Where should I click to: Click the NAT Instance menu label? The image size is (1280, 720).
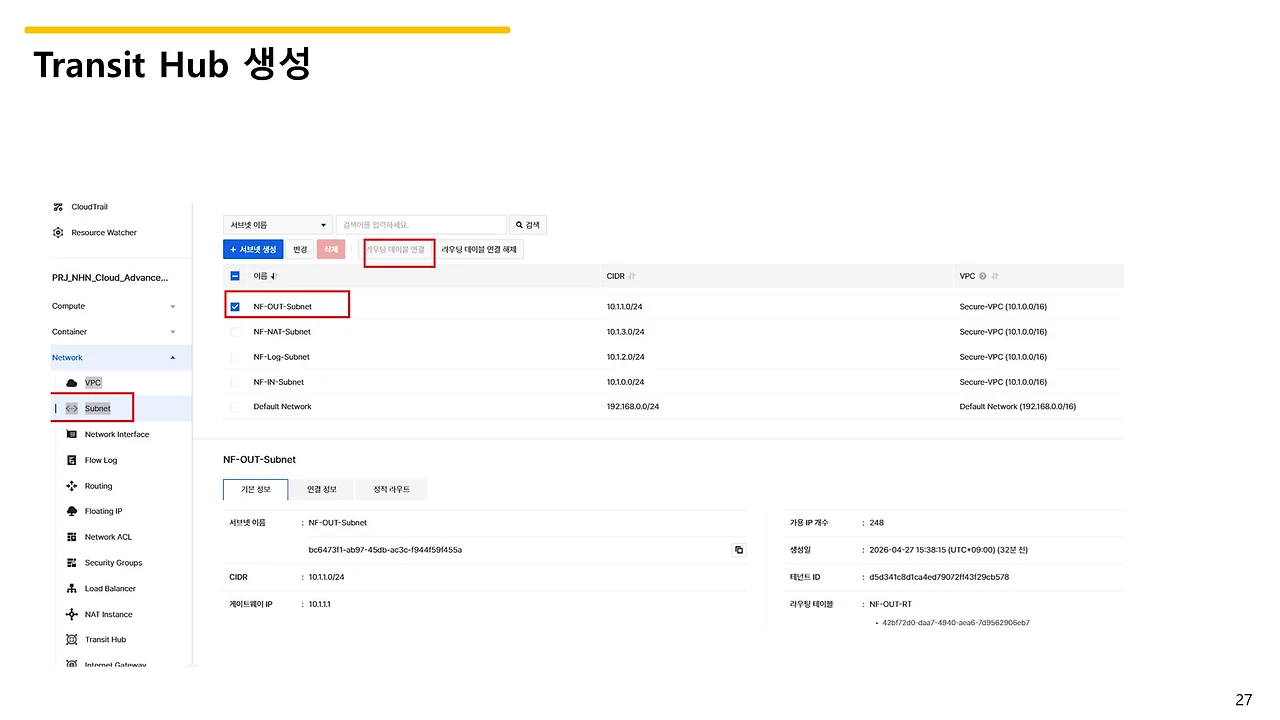pos(109,614)
